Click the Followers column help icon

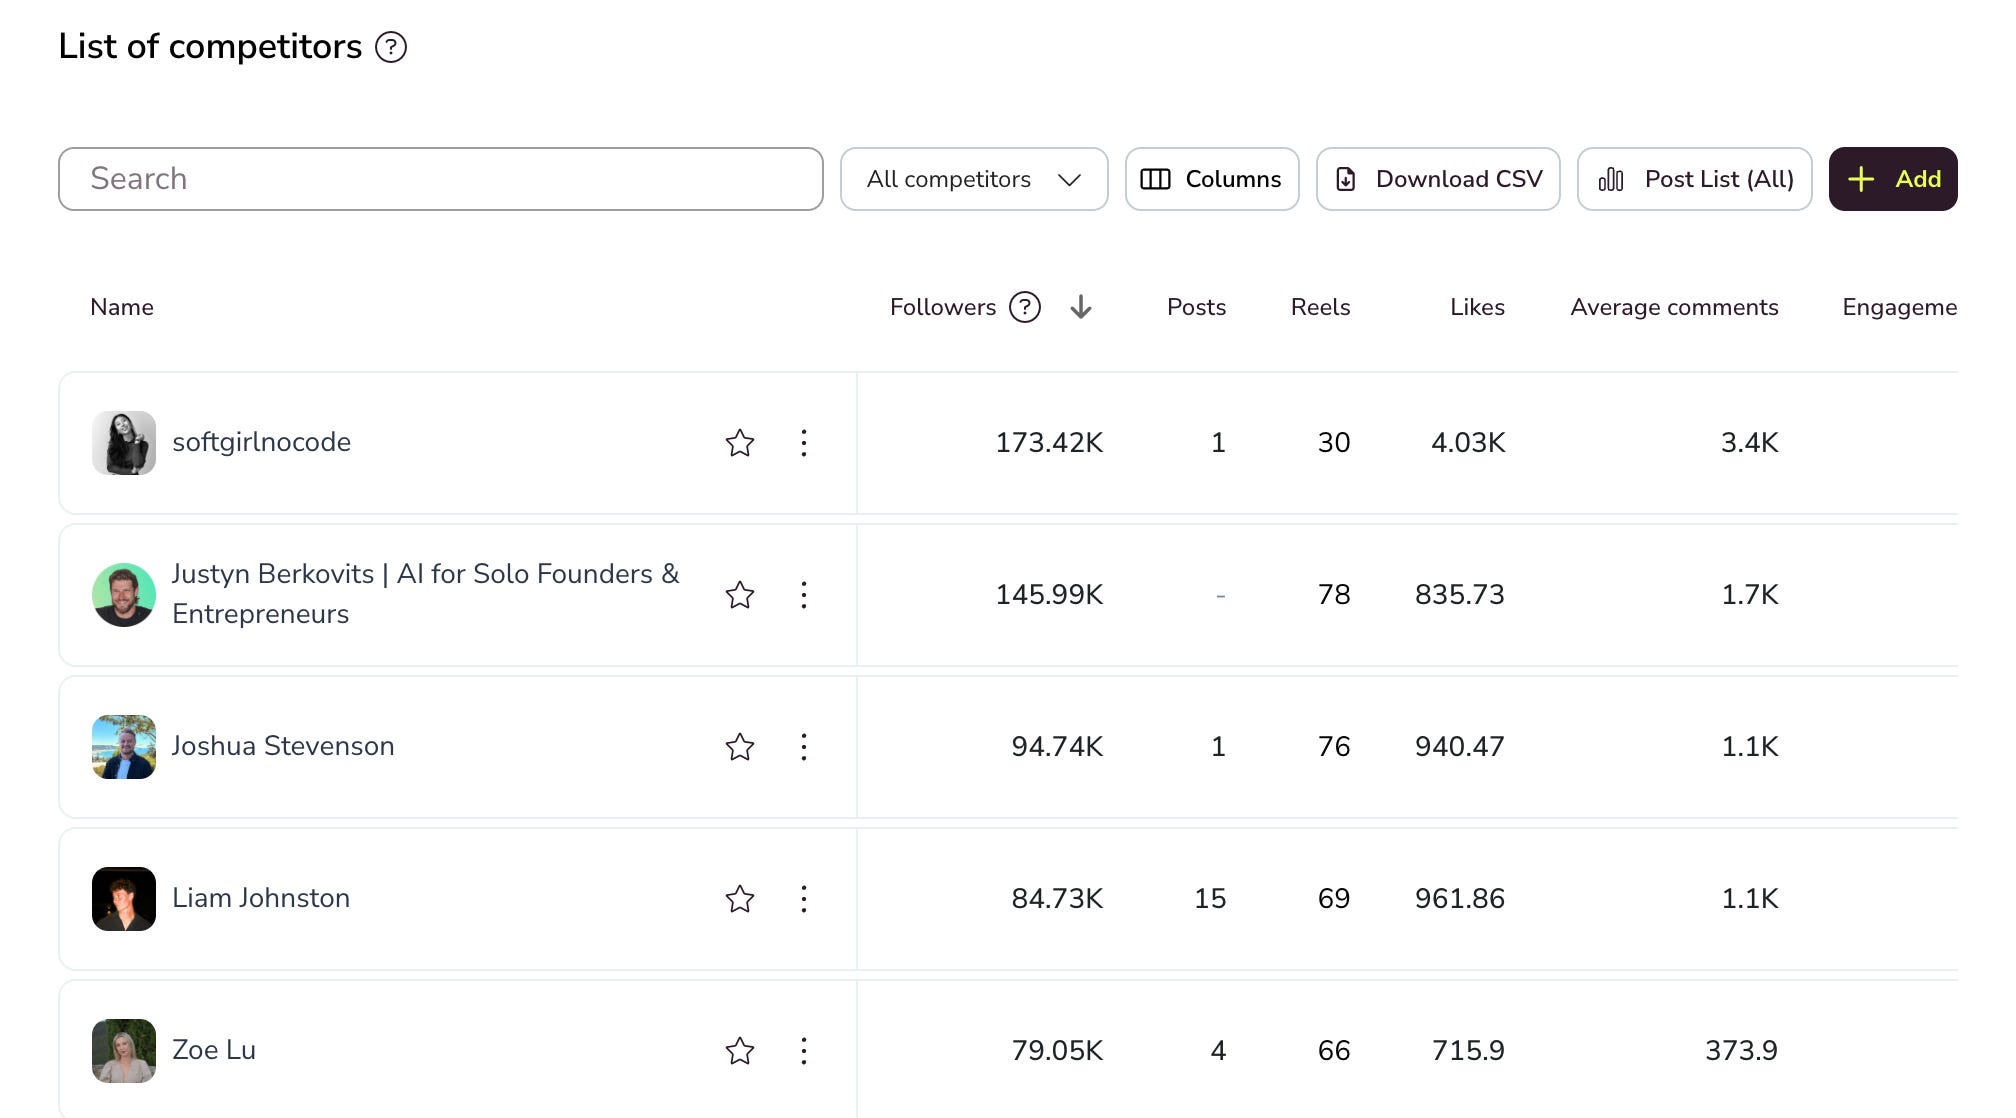[x=1025, y=307]
